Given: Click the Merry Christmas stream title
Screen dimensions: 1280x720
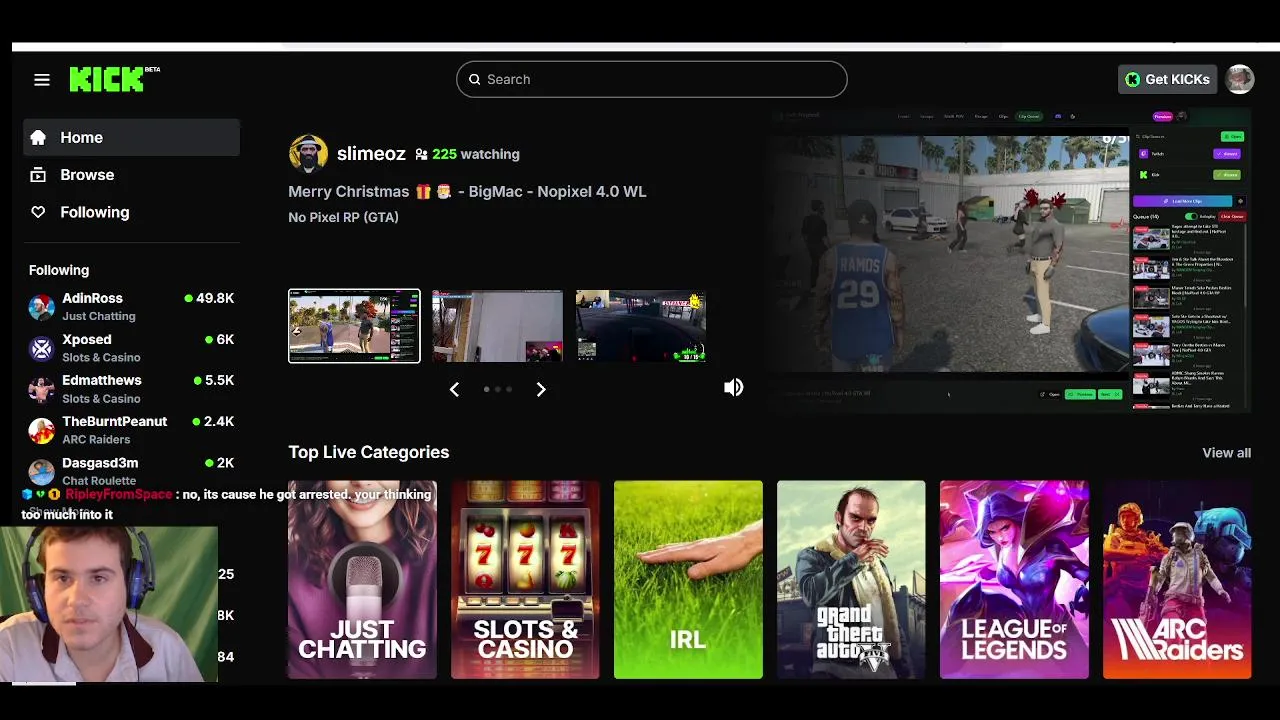Looking at the screenshot, I should tap(467, 191).
